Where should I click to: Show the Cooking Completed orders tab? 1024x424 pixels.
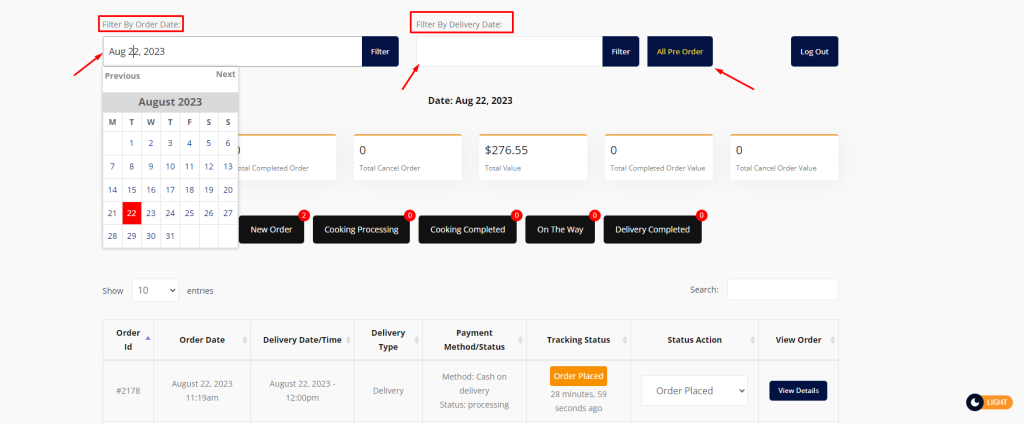[467, 230]
